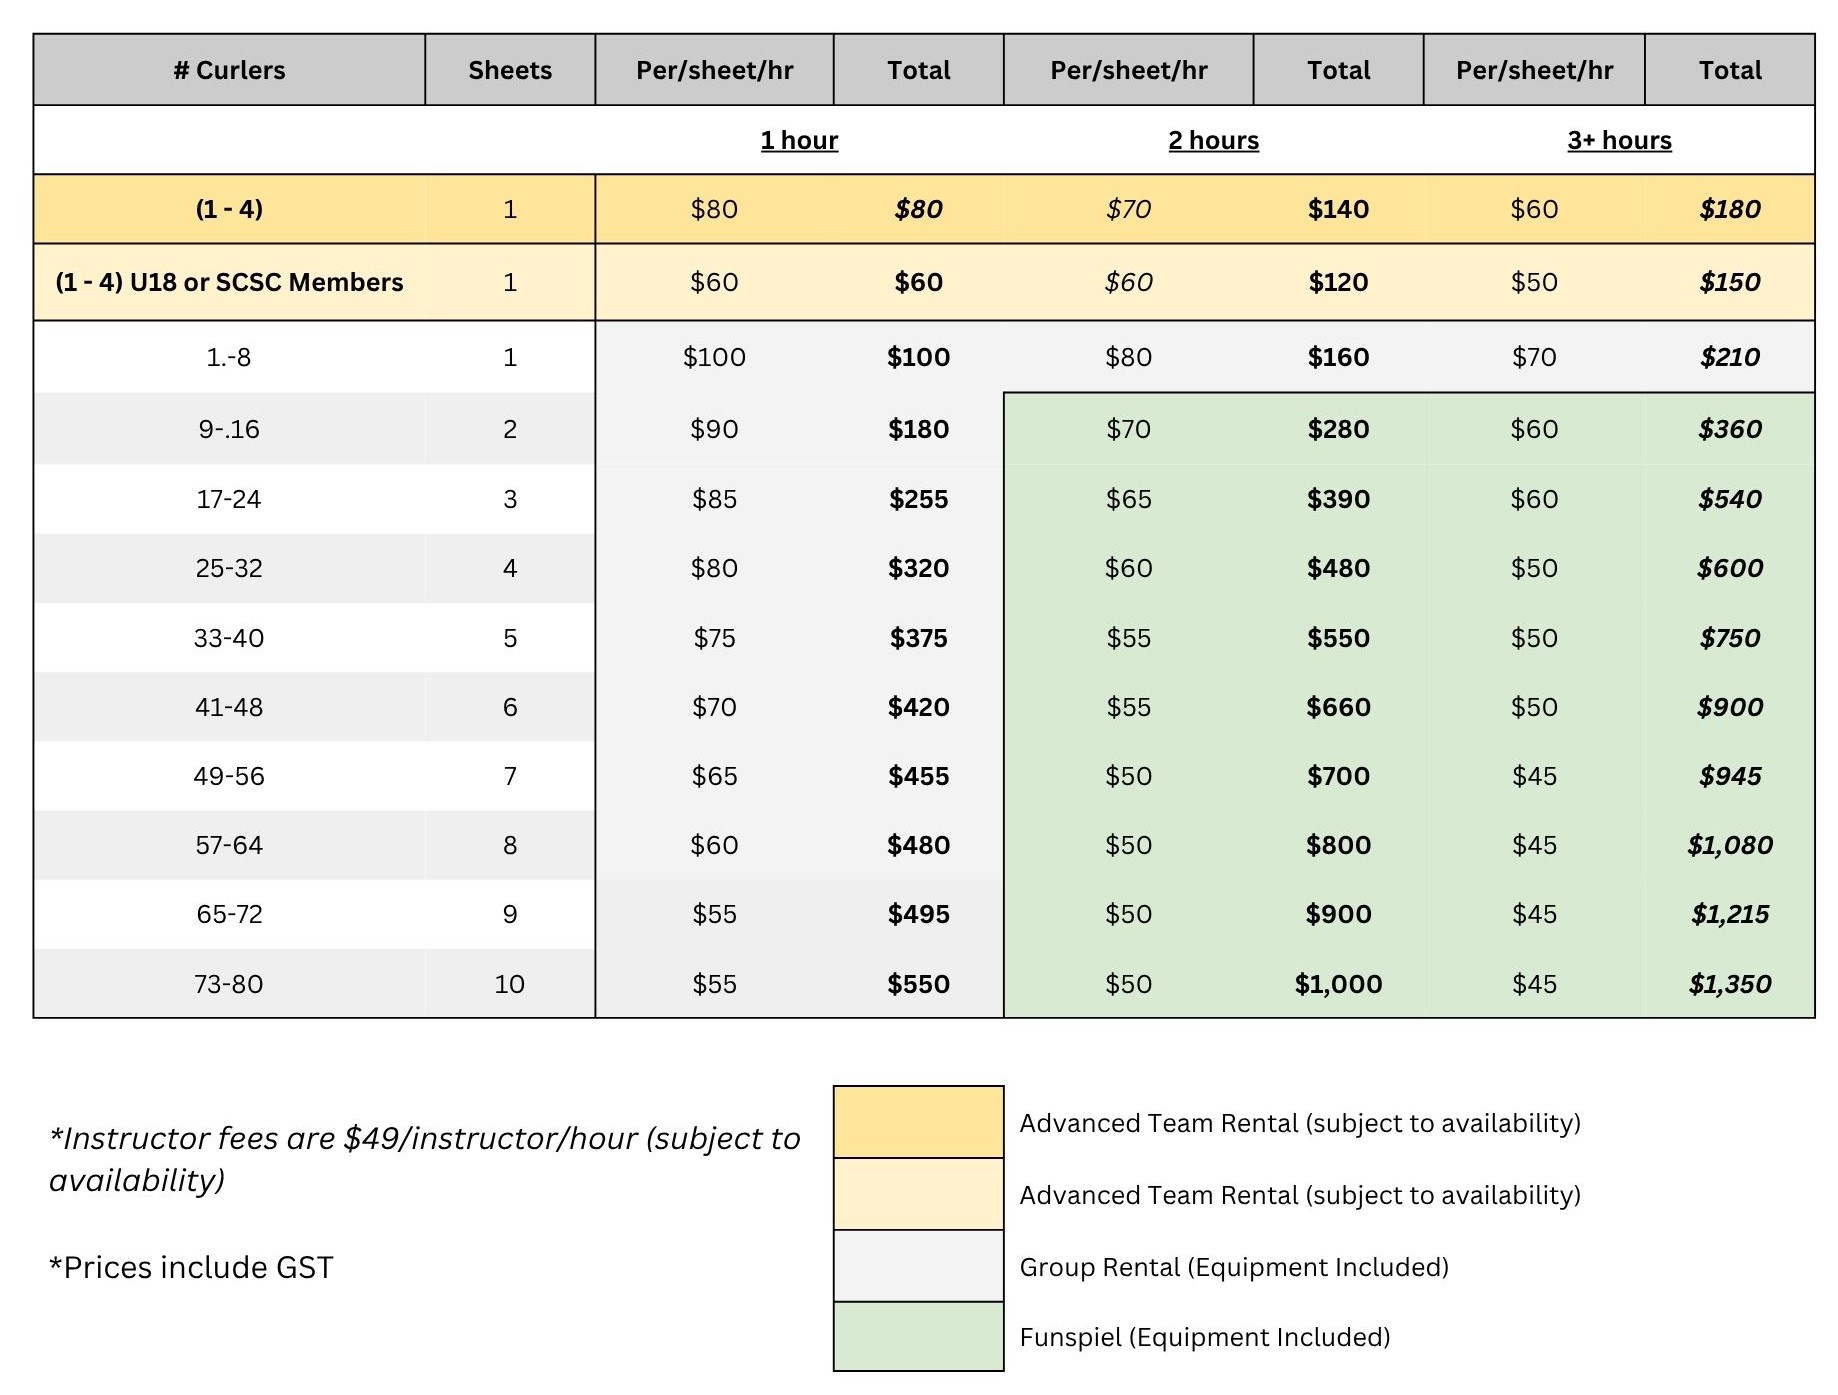Select the $1,000 total cell
Image resolution: width=1838 pixels, height=1395 pixels.
point(1338,984)
